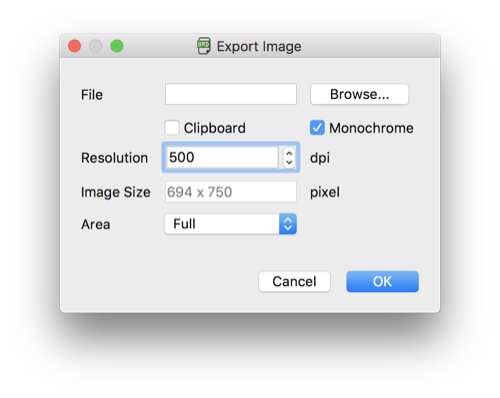Close the Export Image dialog with red button
Image resolution: width=500 pixels, height=398 pixels.
74,46
